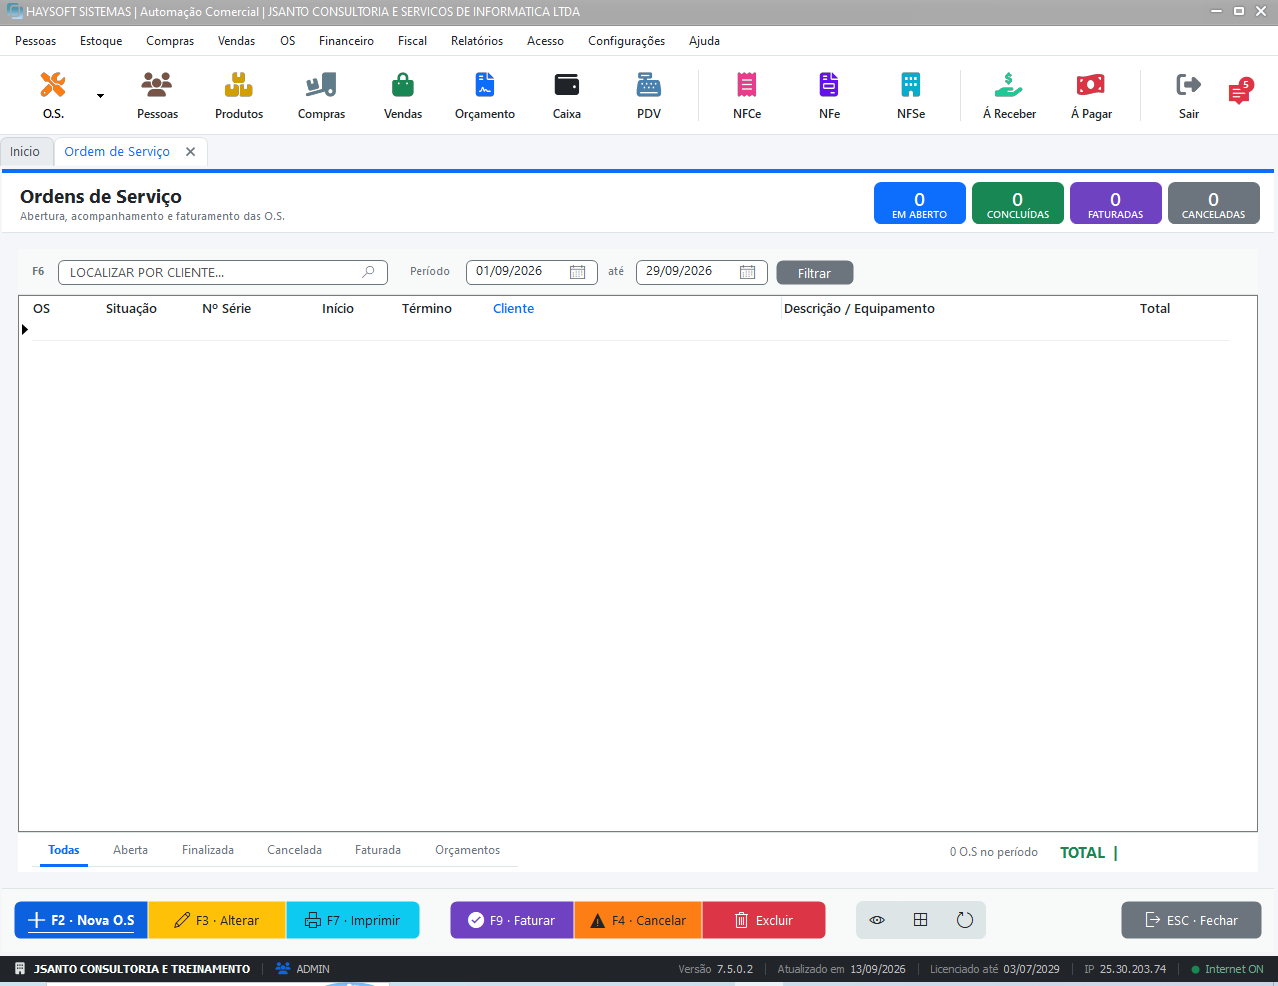
Task: Select the Finalizada filter tab
Action: 208,850
